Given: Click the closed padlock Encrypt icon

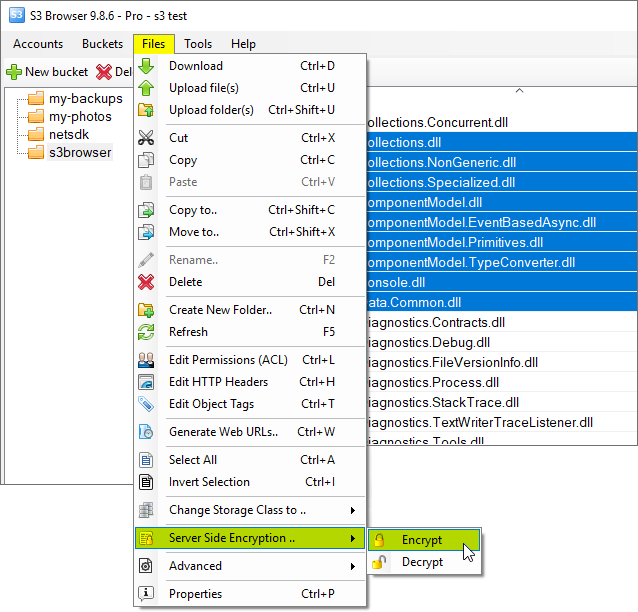Looking at the screenshot, I should point(379,540).
